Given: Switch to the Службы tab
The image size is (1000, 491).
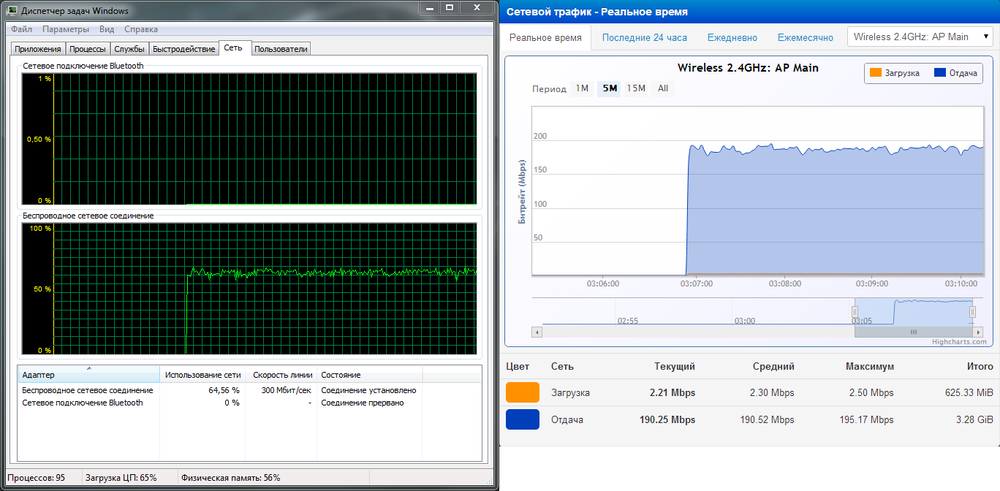Looking at the screenshot, I should [x=129, y=49].
